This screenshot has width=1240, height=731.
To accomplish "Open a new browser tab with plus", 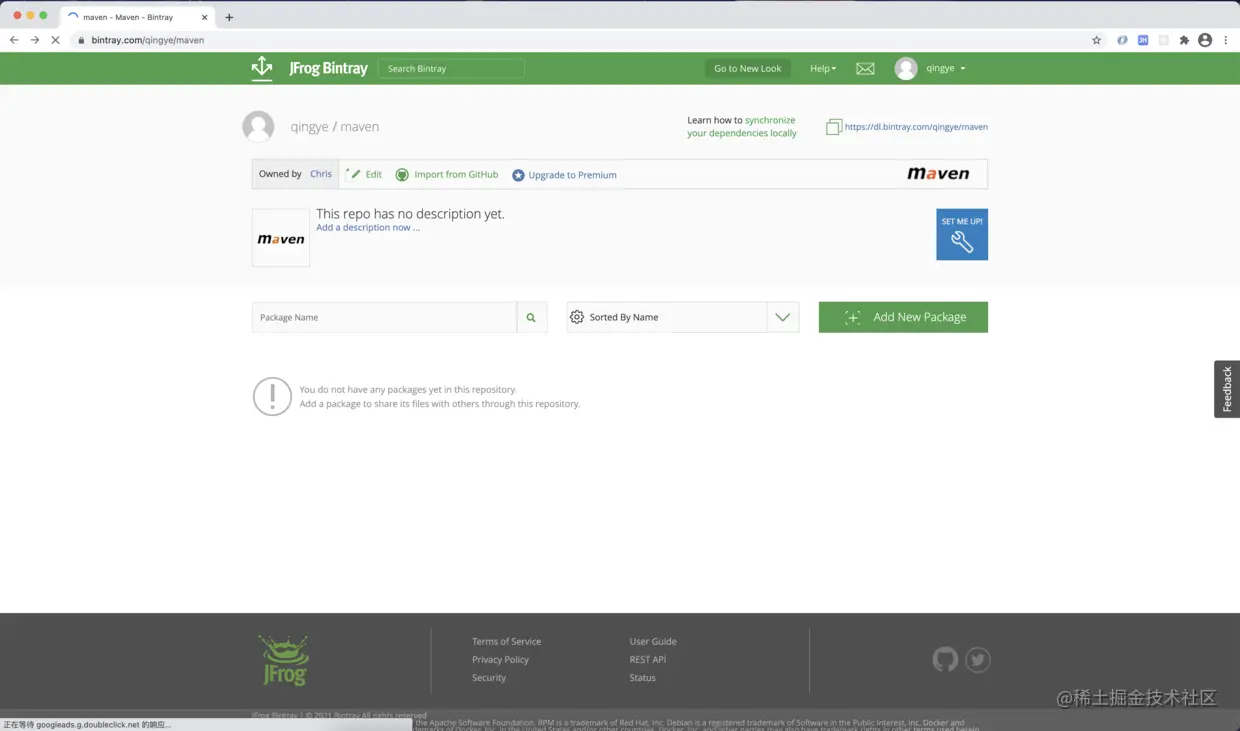I will 229,17.
